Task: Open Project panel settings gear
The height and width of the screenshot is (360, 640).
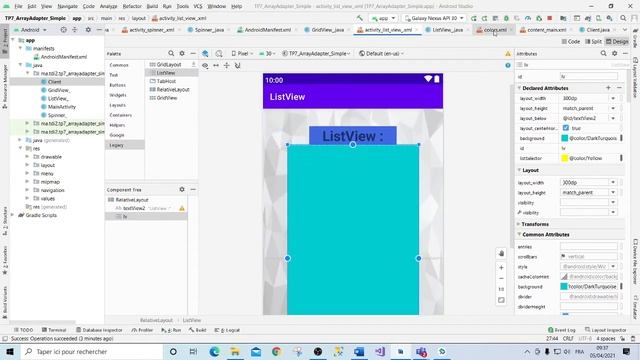Action: 88,30
